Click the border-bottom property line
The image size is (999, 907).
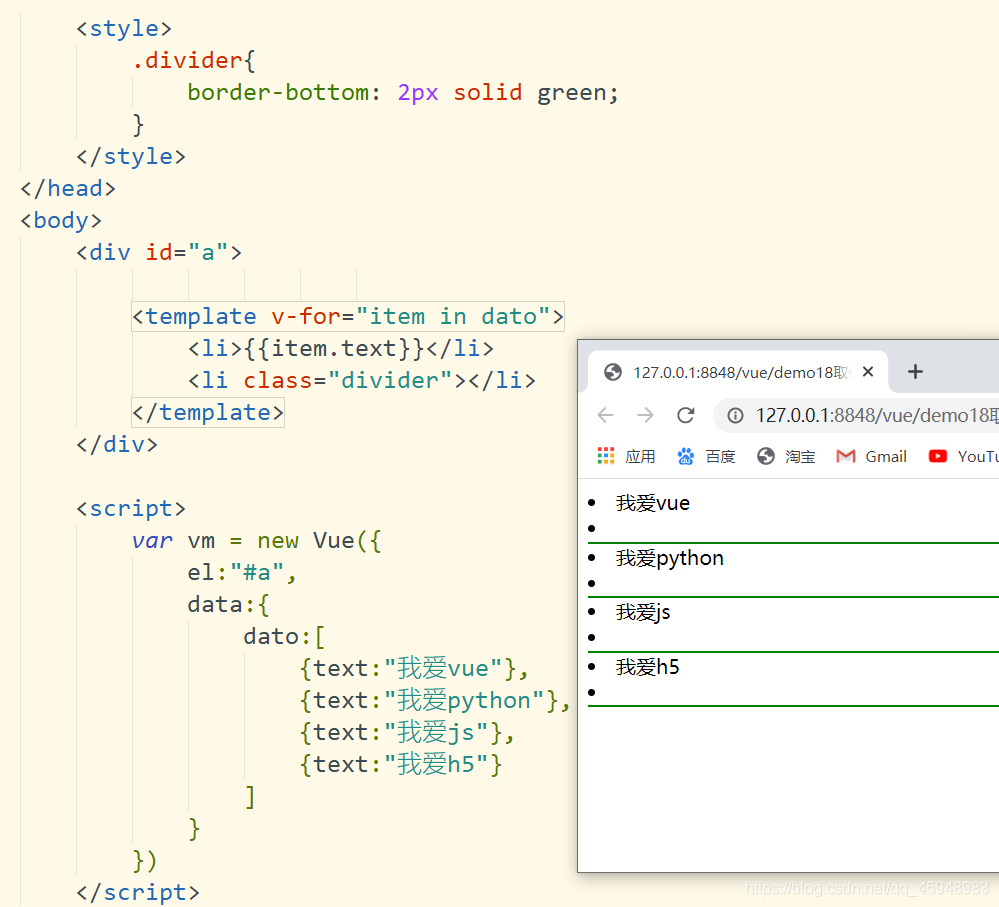pyautogui.click(x=403, y=93)
